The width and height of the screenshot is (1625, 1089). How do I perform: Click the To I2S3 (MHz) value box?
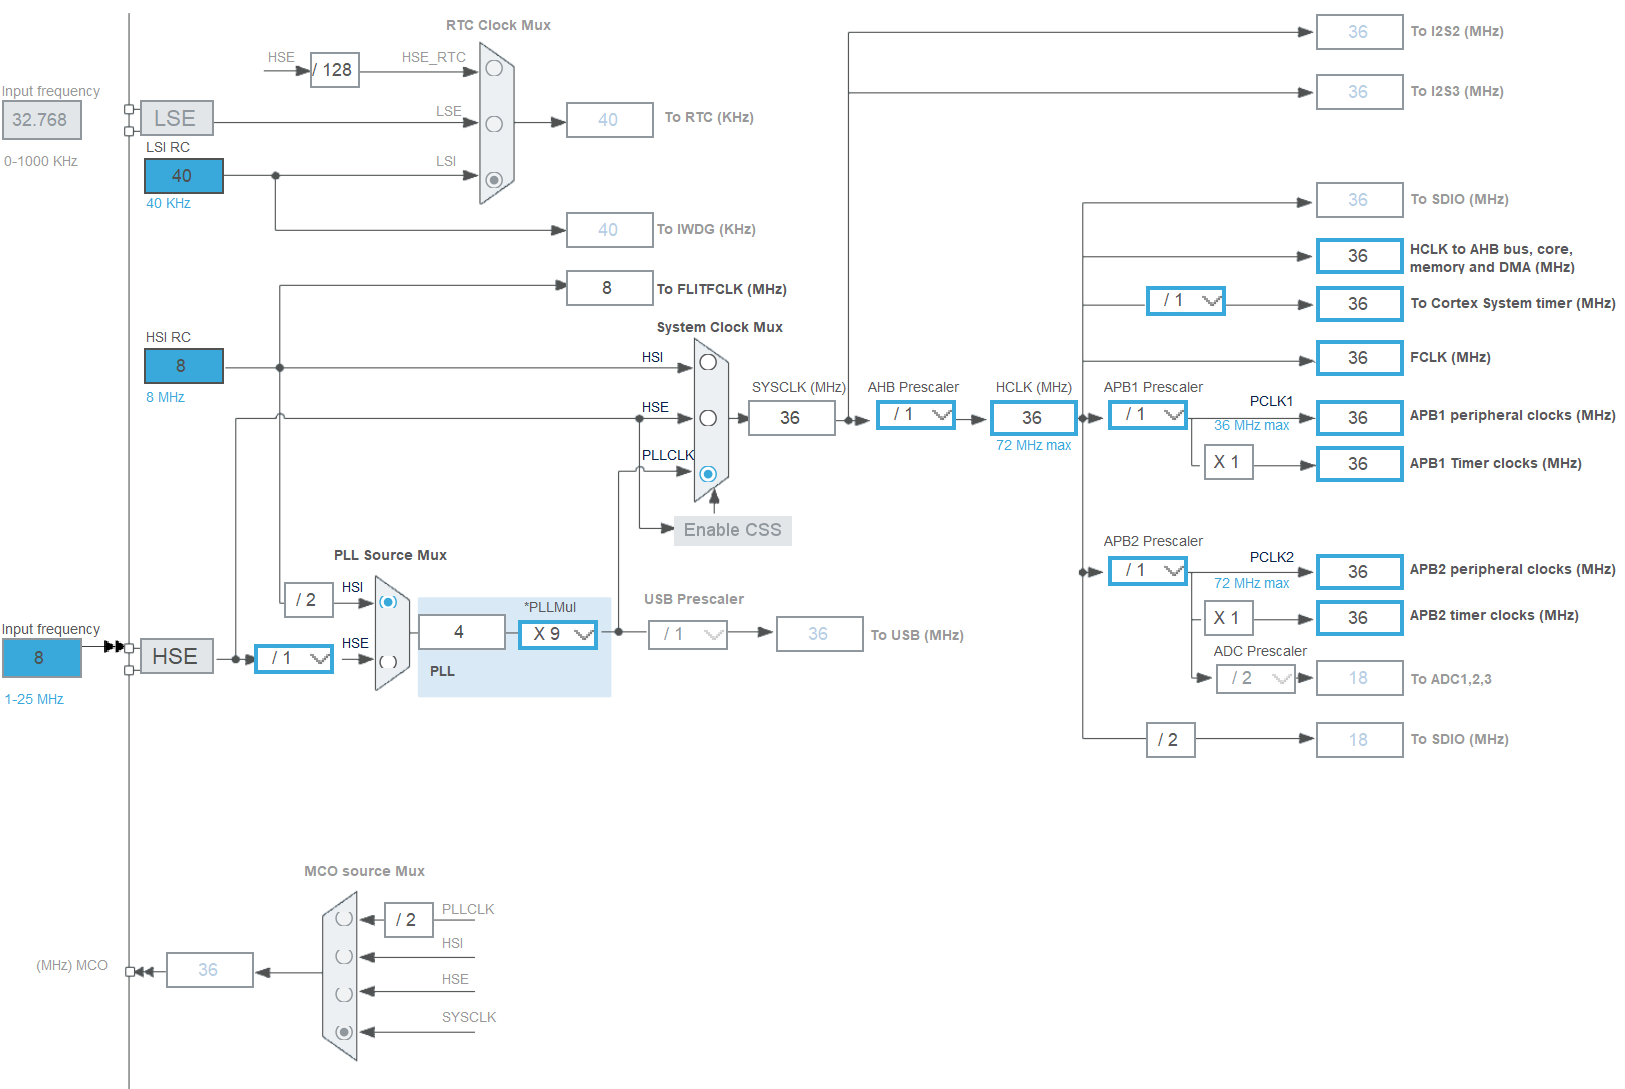[x=1359, y=92]
